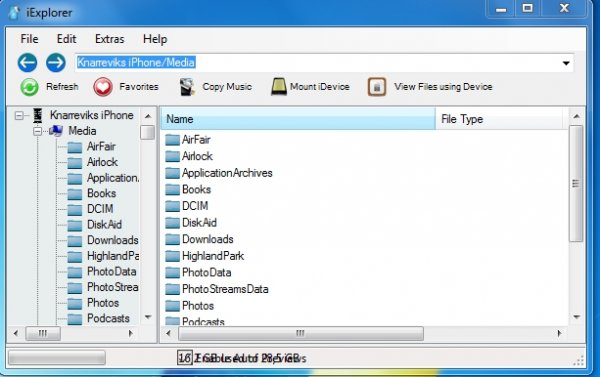This screenshot has width=600, height=377.
Task: Click the Downloads folder icon in file list
Action: click(x=172, y=239)
